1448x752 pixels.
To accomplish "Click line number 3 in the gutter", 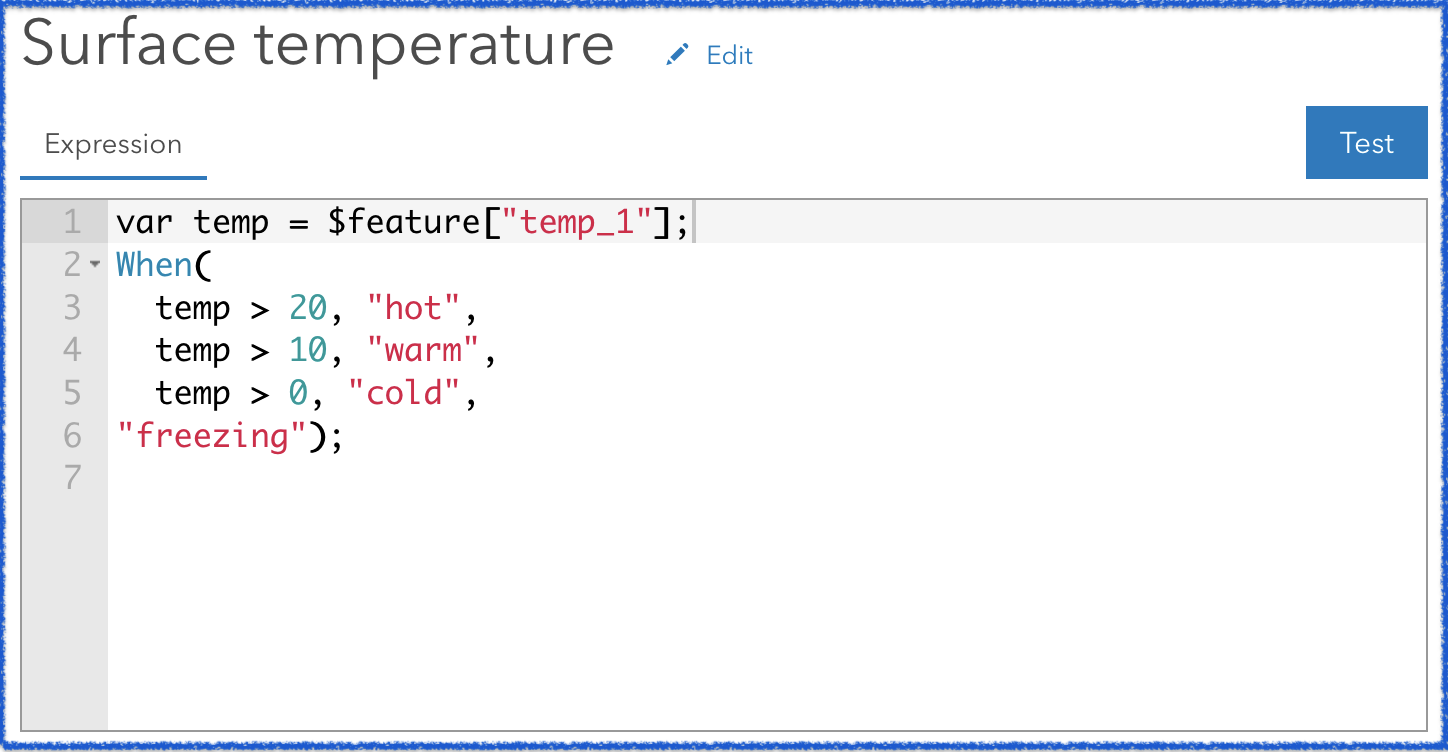I will point(71,308).
